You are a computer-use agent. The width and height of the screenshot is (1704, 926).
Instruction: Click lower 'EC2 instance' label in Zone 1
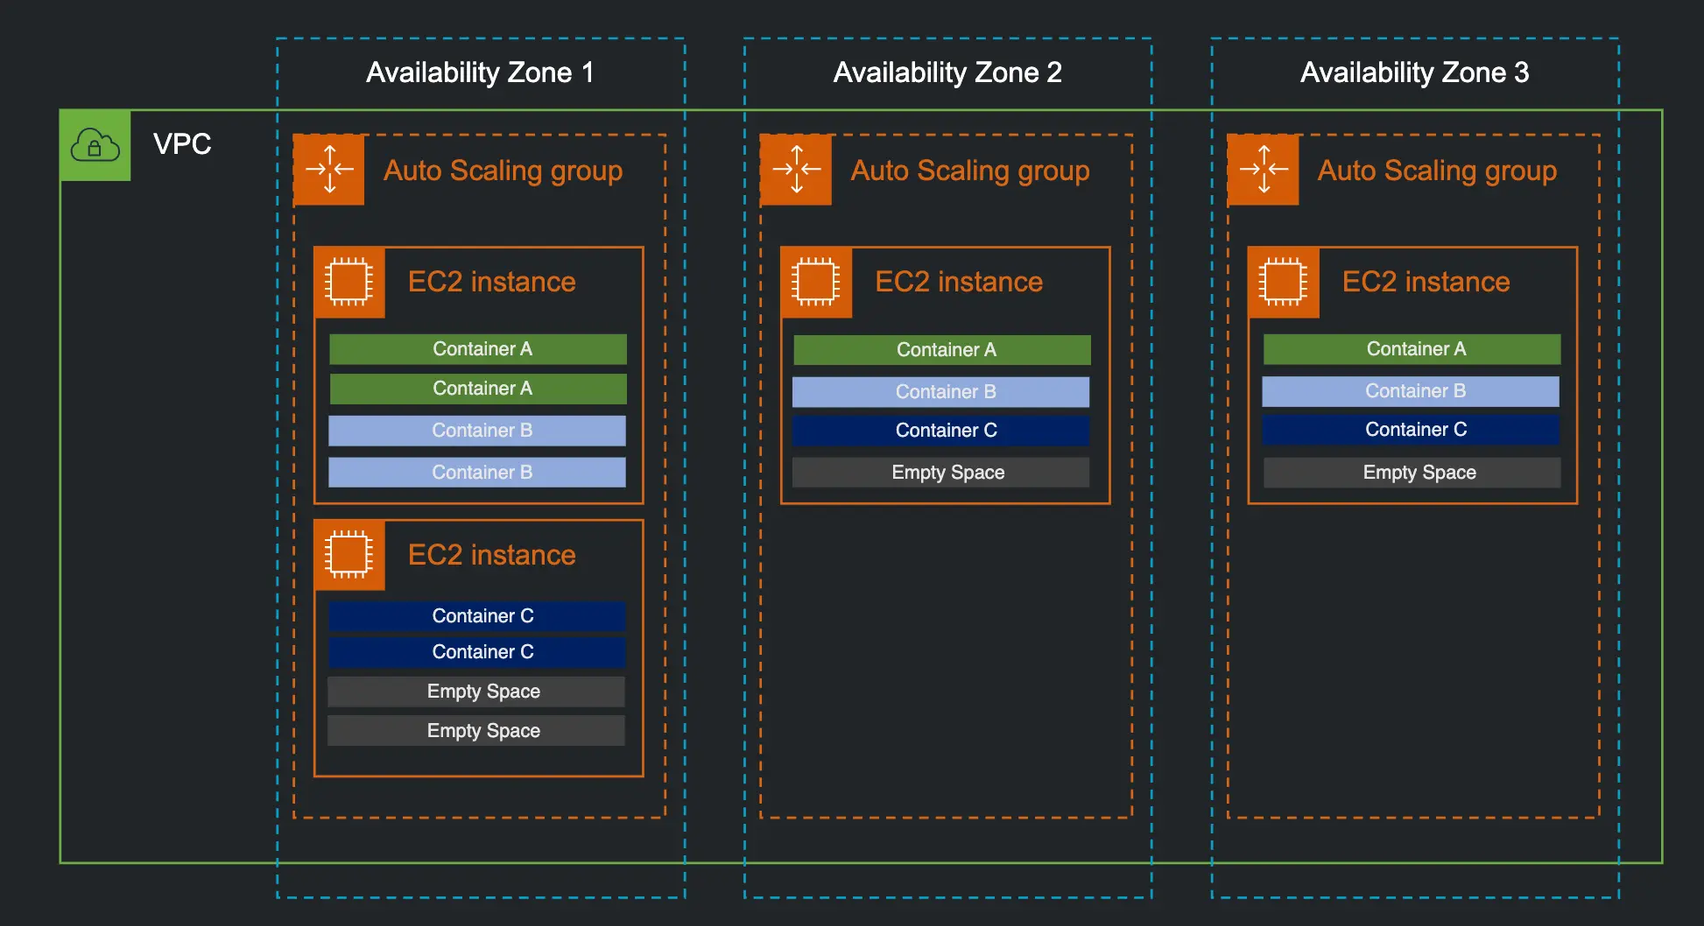[492, 555]
